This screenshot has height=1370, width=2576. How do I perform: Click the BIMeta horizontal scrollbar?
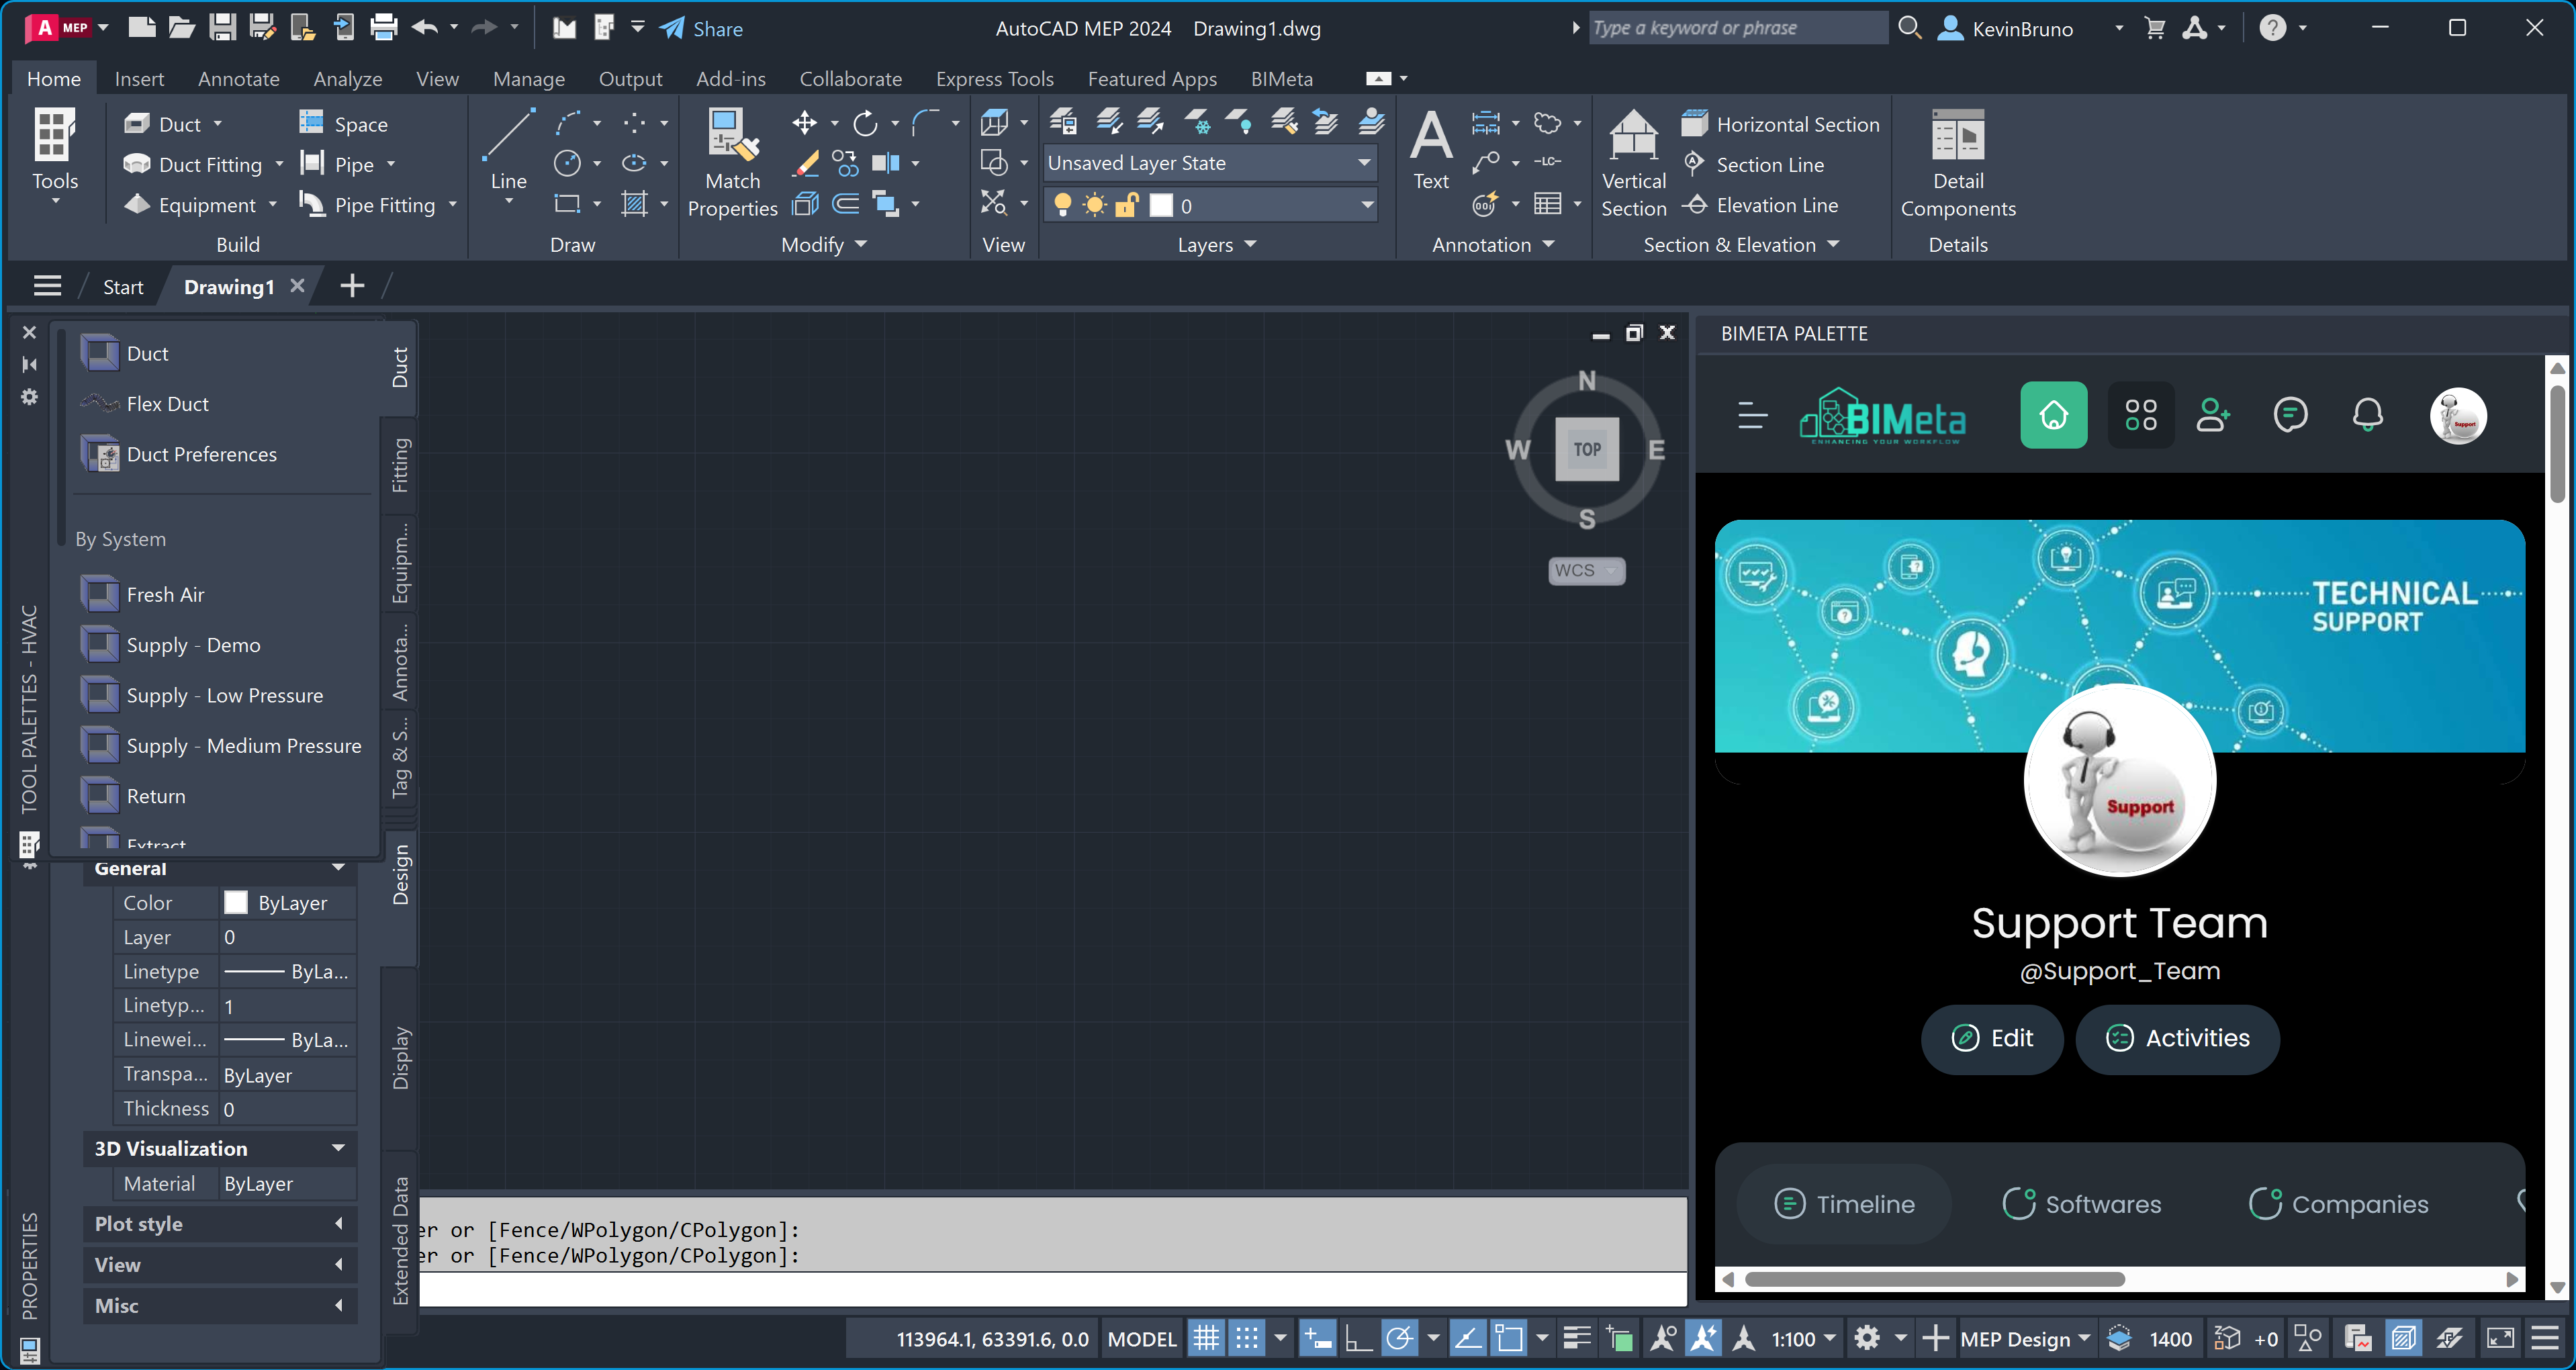coord(1934,1279)
